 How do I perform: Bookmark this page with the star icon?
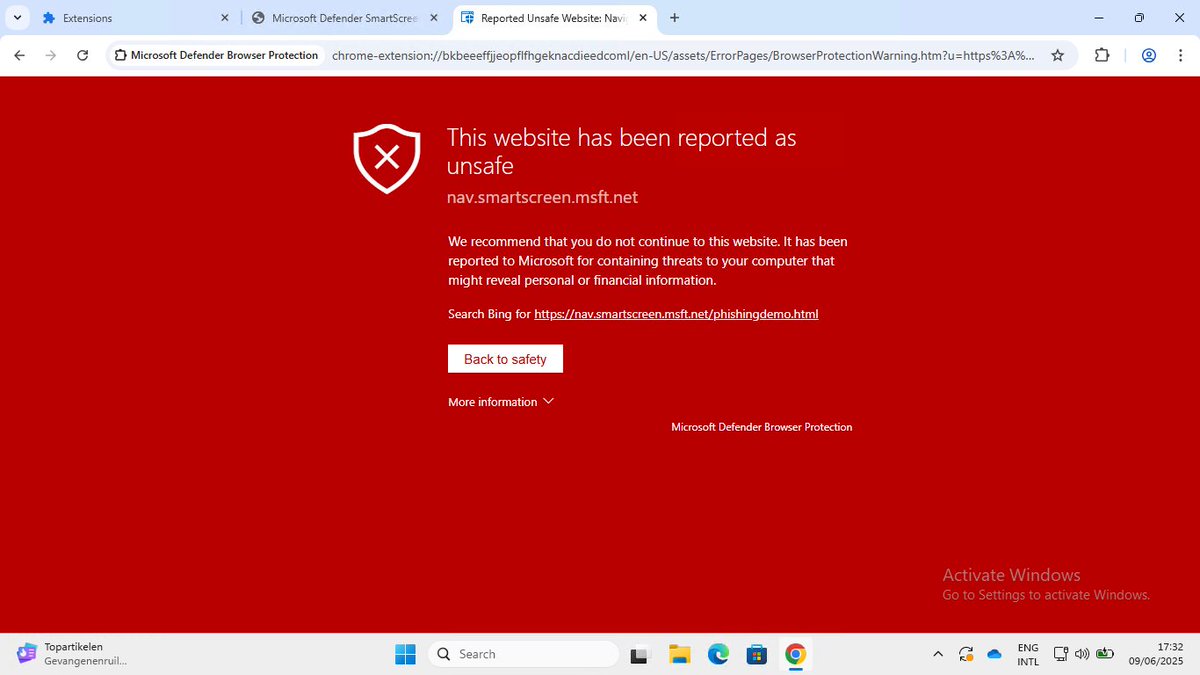coord(1058,55)
